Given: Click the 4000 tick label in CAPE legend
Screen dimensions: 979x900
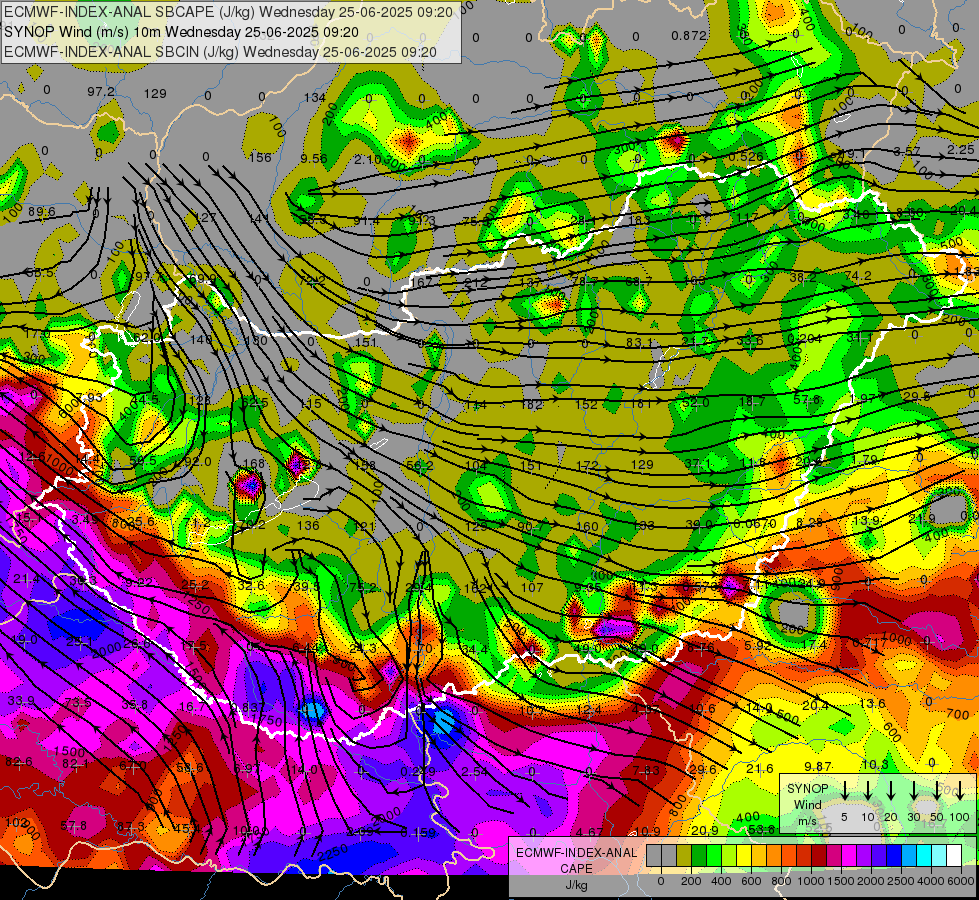Looking at the screenshot, I should (930, 881).
